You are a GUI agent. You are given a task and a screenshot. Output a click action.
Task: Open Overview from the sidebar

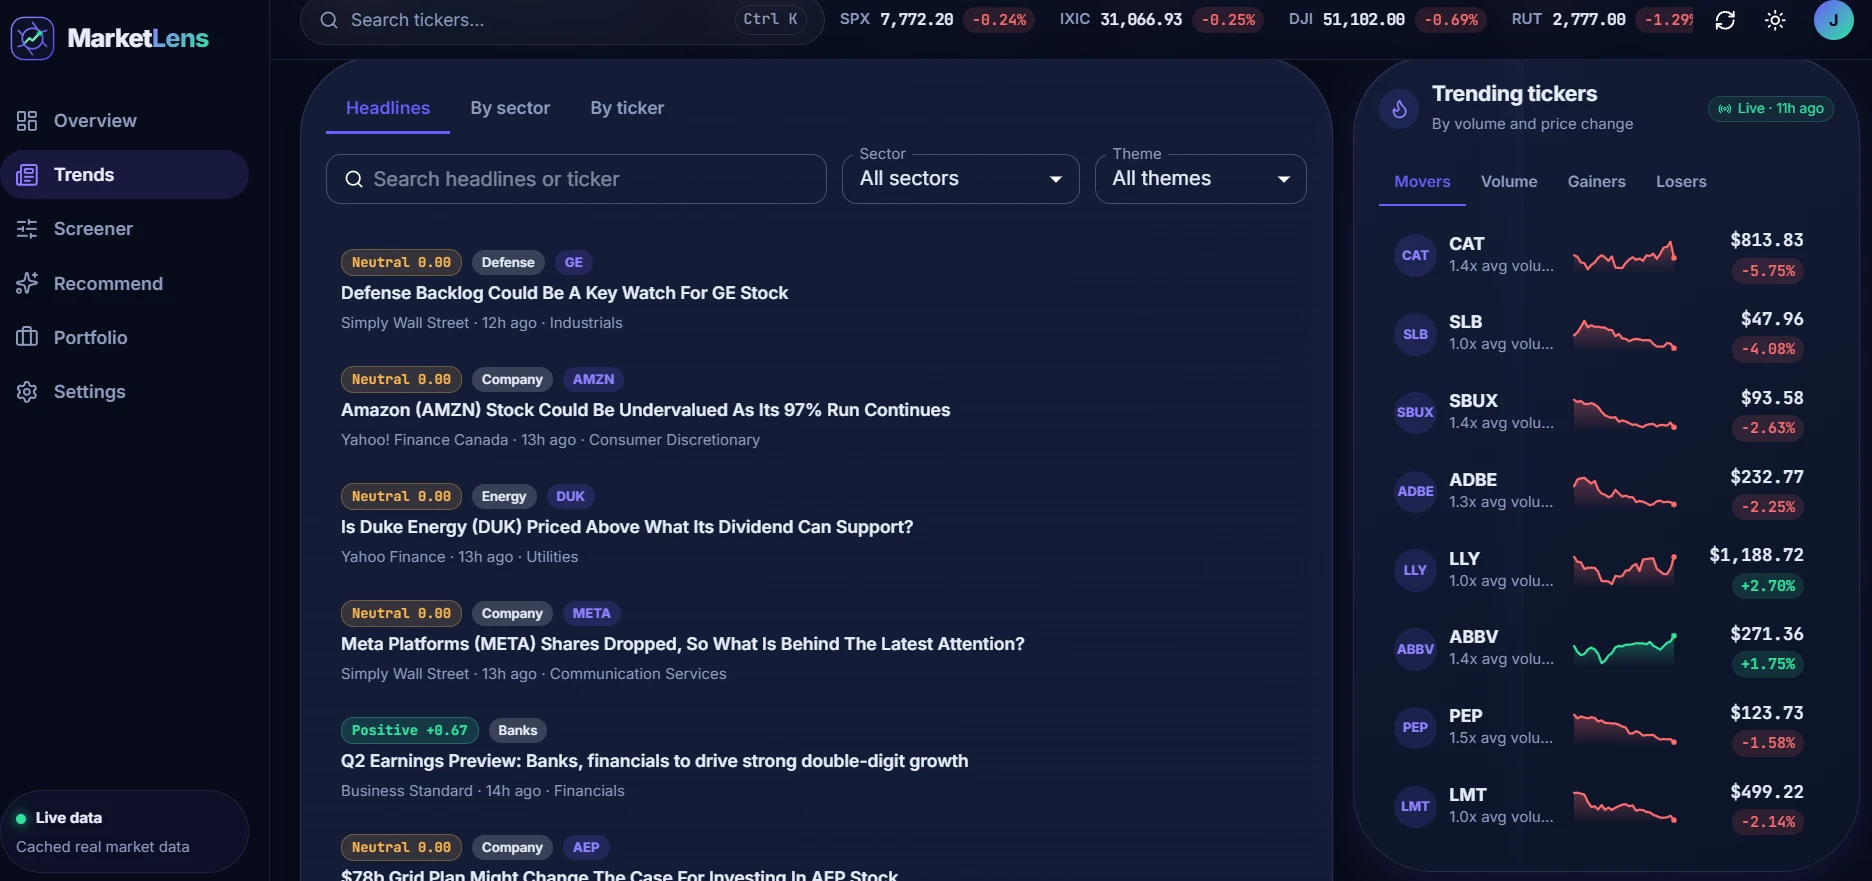tap(125, 121)
